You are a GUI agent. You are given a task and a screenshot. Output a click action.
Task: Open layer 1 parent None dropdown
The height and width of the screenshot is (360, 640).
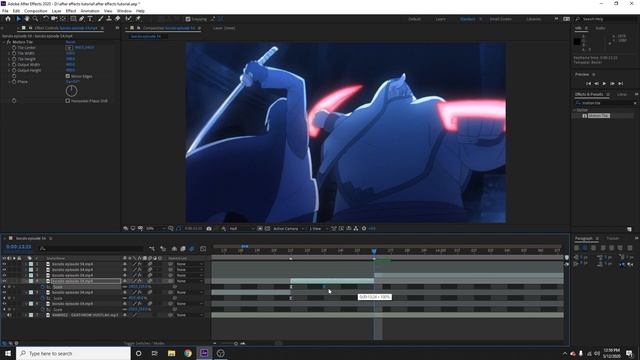pyautogui.click(x=190, y=264)
